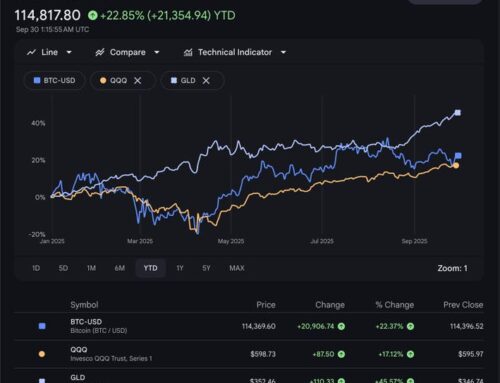Click the Technical Indicator chart icon

(x=188, y=52)
